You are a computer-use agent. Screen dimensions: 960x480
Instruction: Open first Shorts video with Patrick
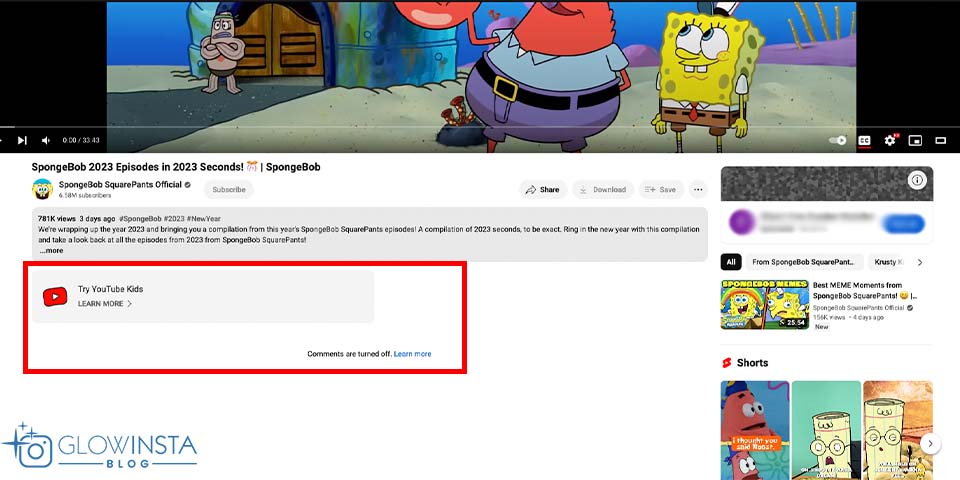(x=755, y=430)
